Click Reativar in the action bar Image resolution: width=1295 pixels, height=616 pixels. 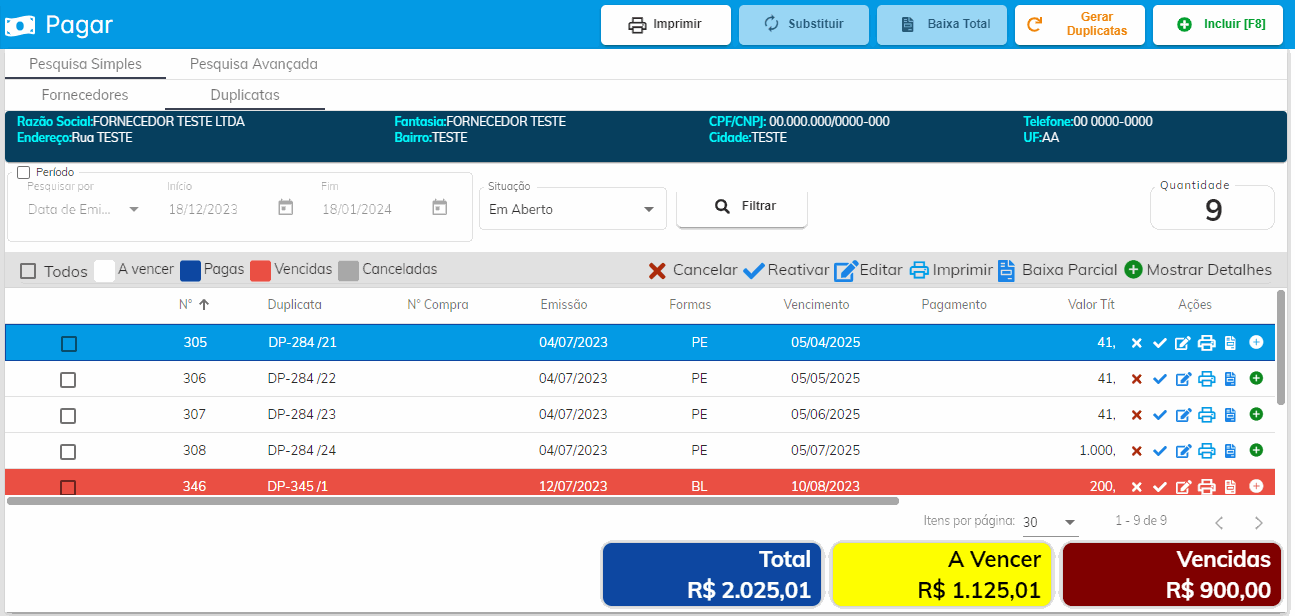click(x=787, y=270)
